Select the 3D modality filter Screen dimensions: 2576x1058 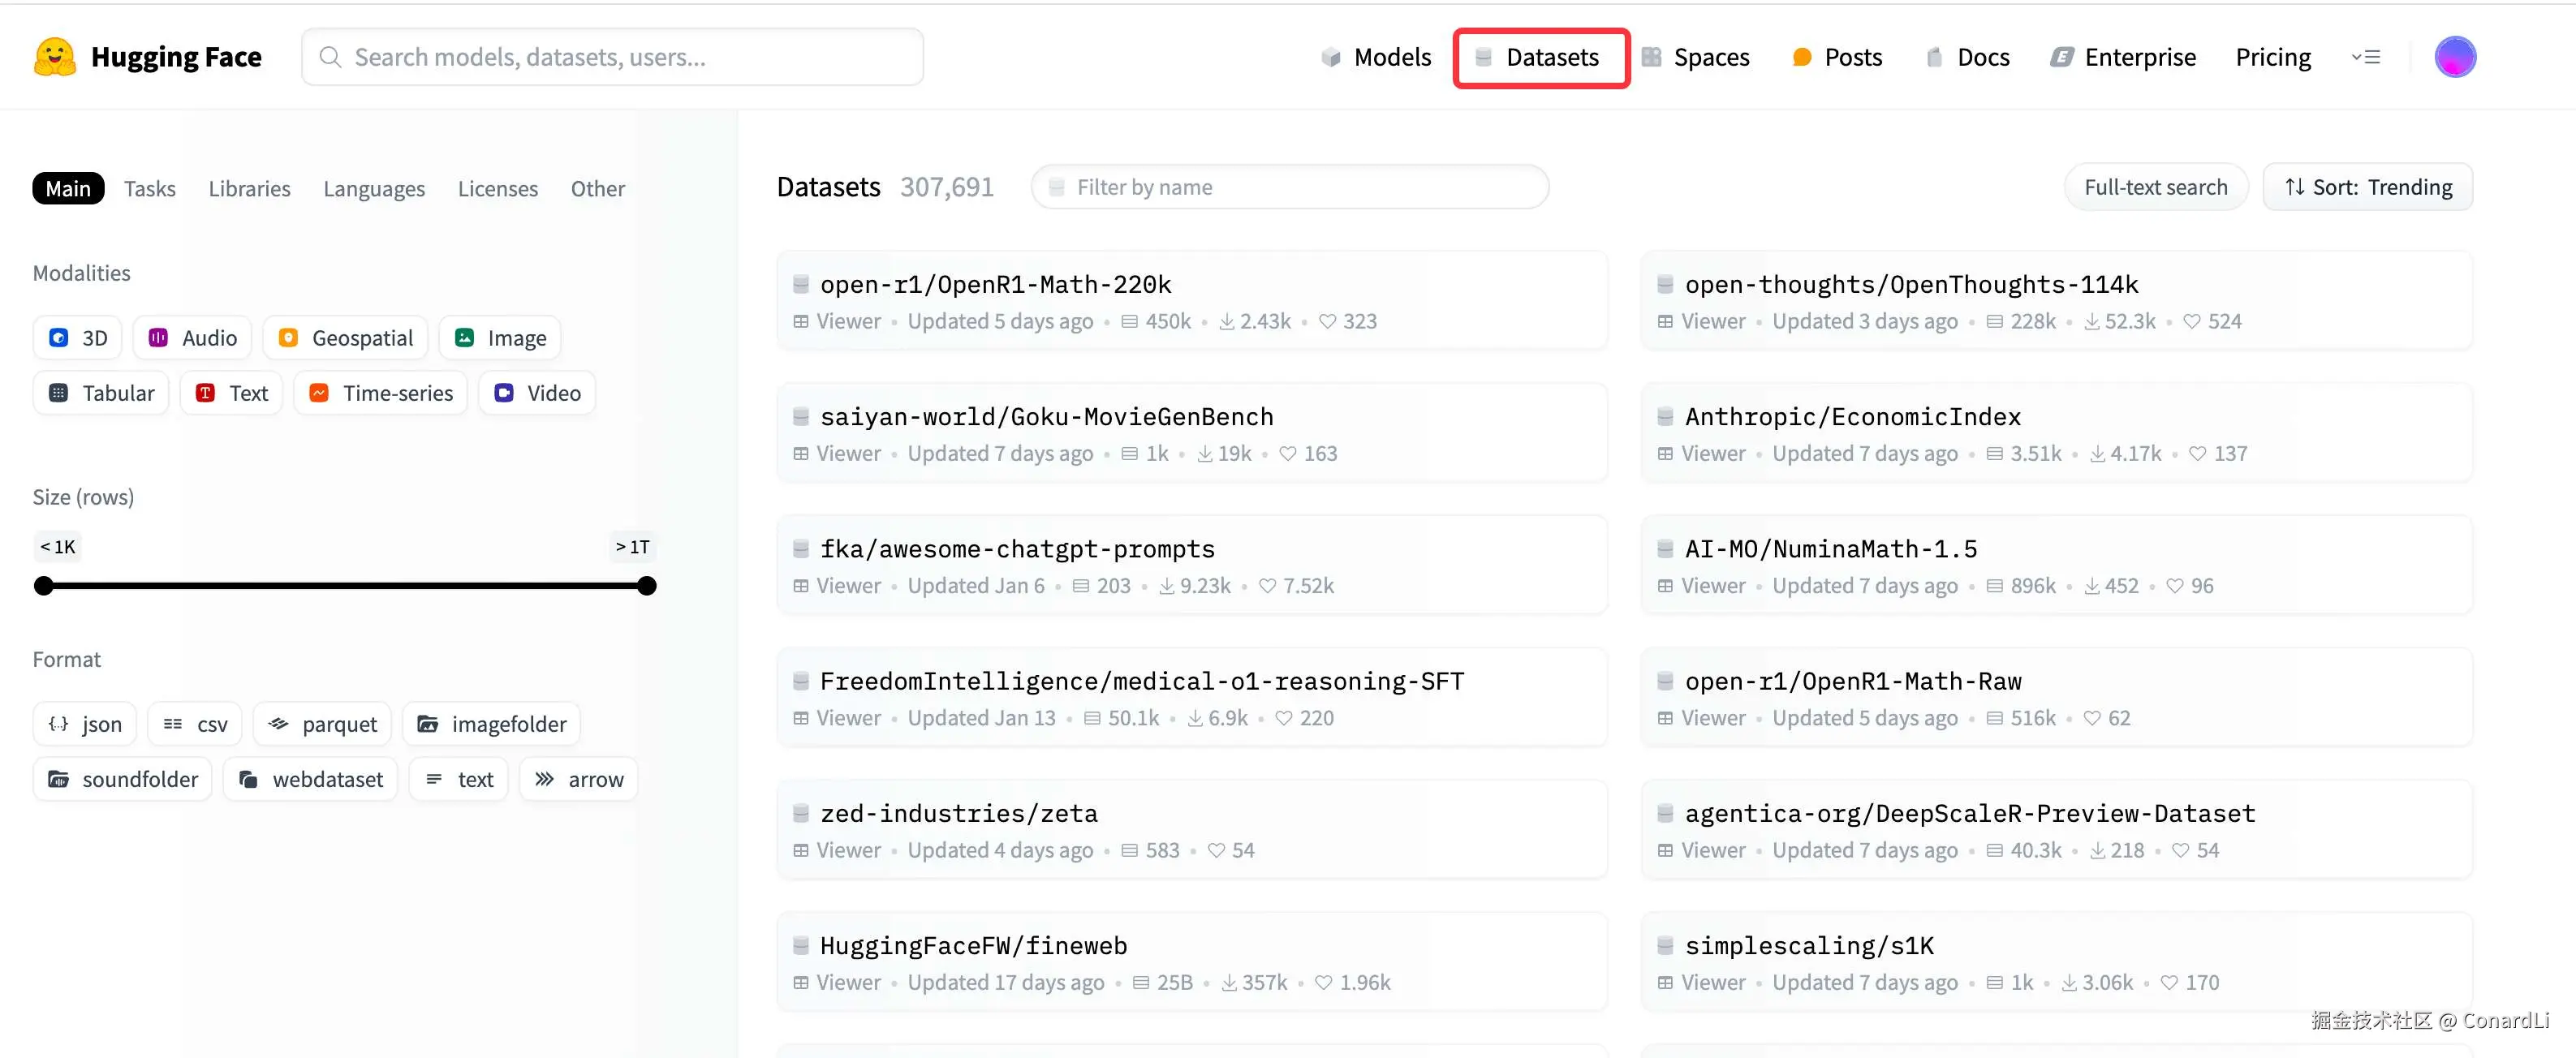[x=77, y=337]
